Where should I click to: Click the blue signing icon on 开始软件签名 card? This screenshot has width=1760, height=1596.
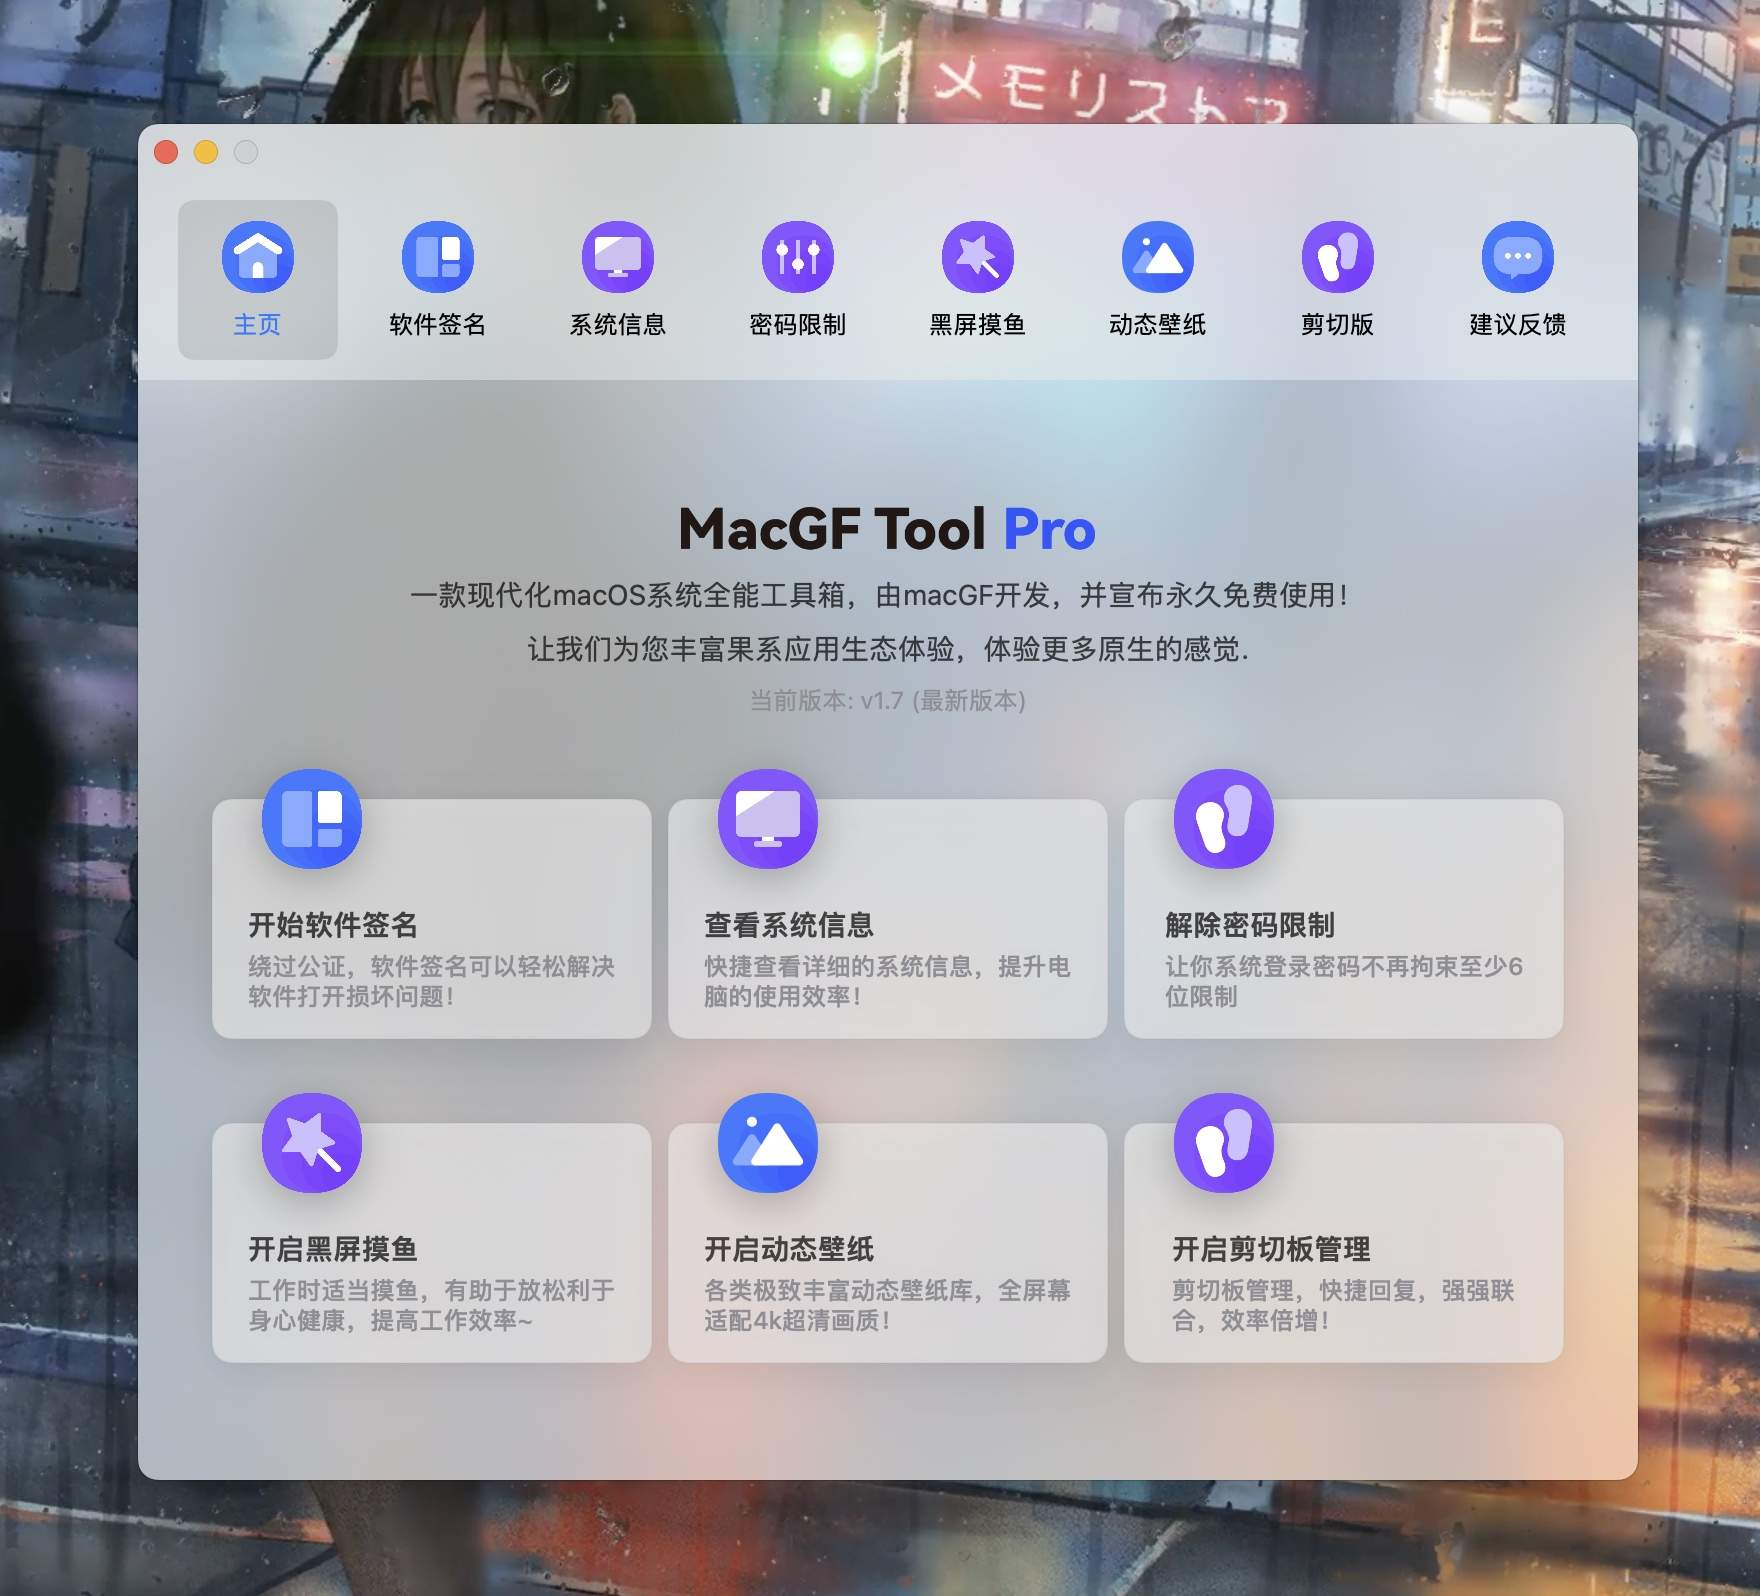[x=311, y=817]
